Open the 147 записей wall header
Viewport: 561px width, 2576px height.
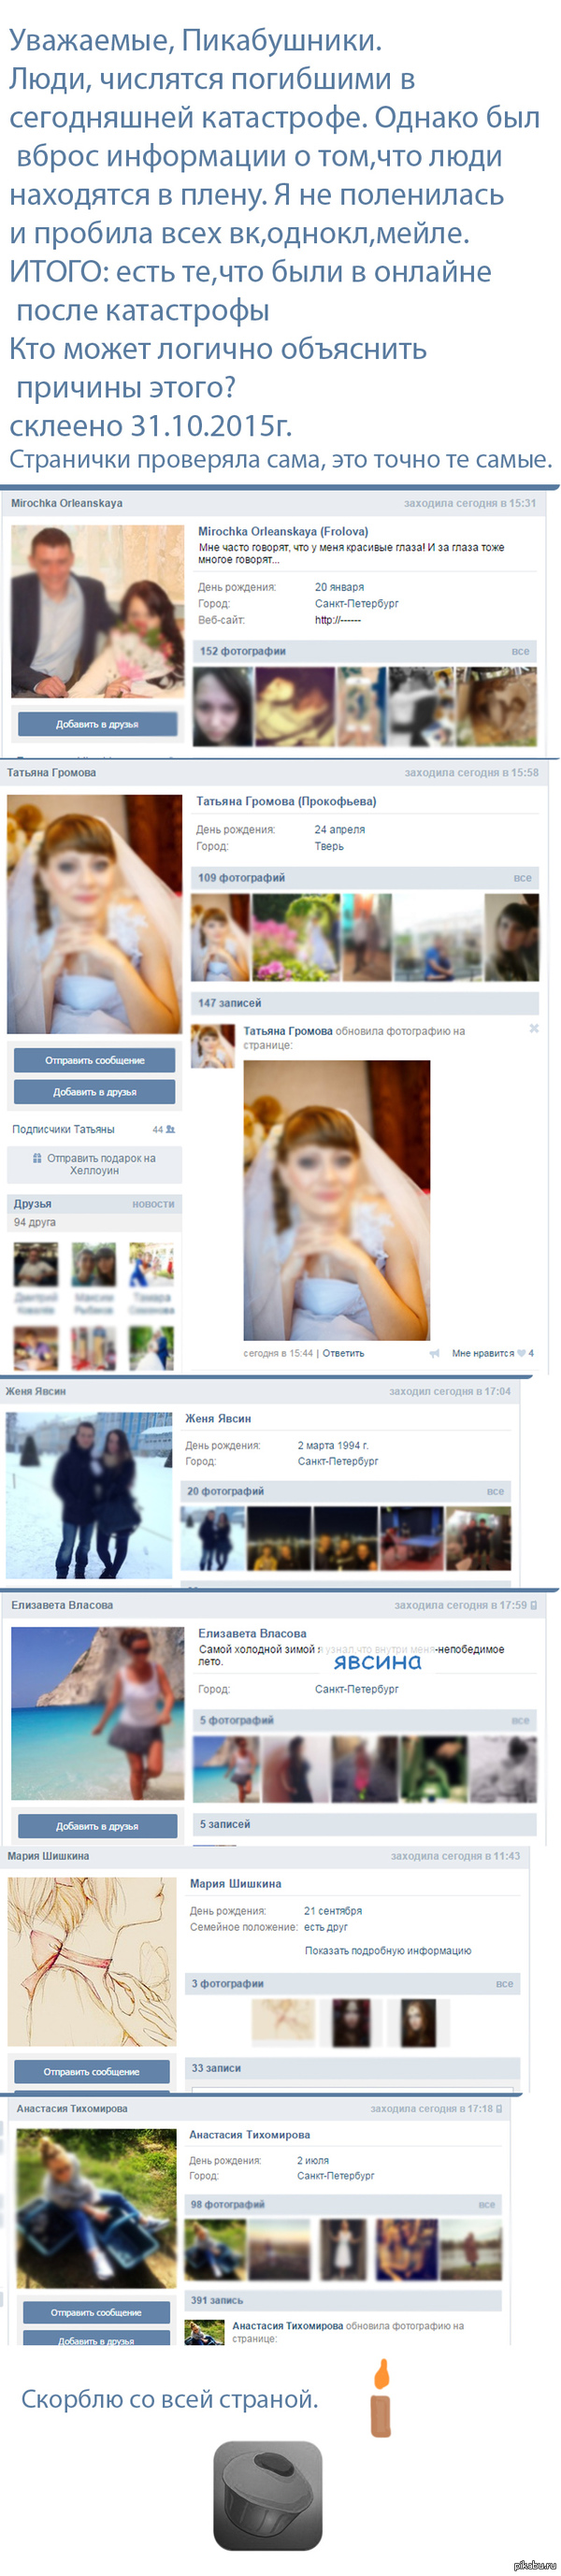coord(229,1003)
